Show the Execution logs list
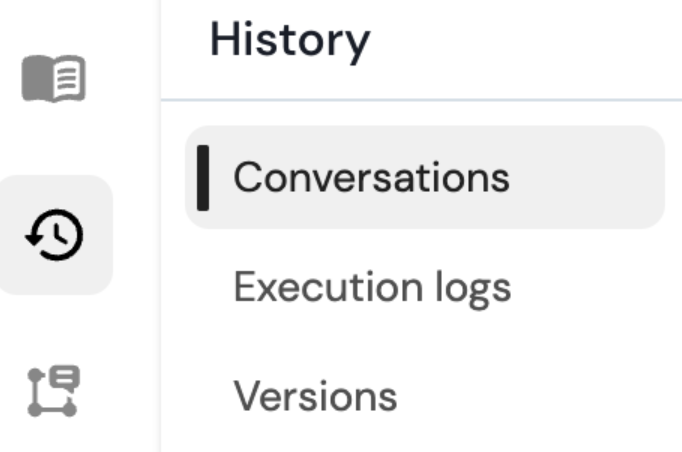This screenshot has height=452, width=682. click(372, 287)
